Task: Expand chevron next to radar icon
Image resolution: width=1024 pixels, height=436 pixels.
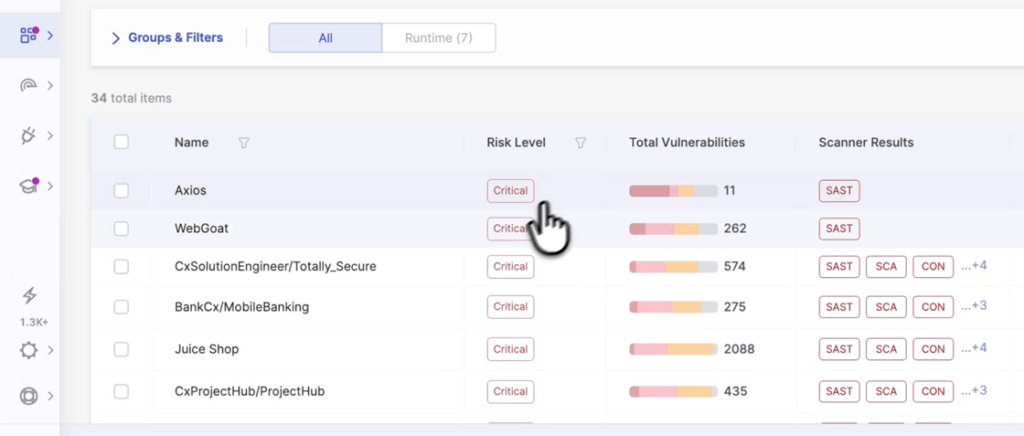Action: [50, 86]
